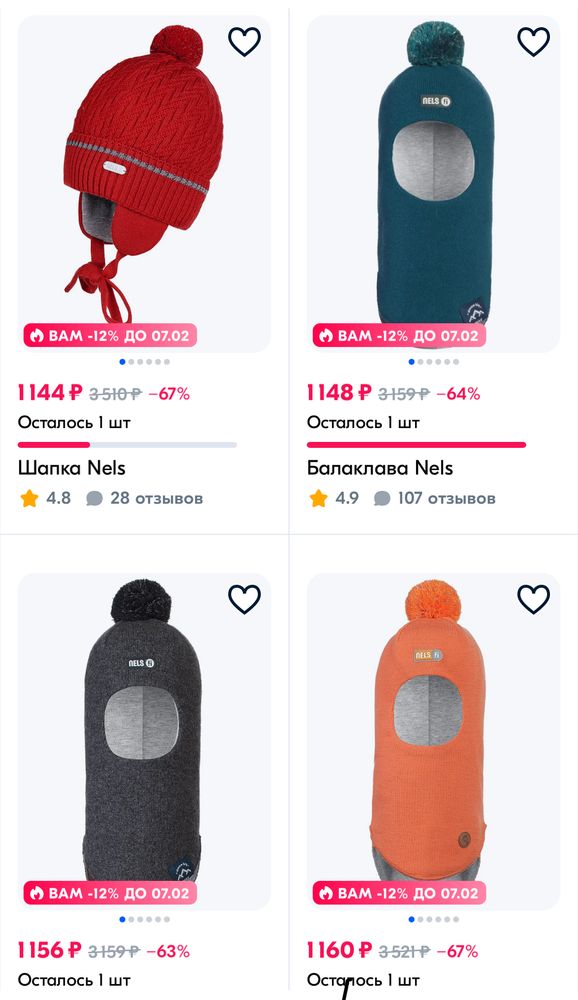Click the star icon showing 4.9 rating
Screen dimensions: 578x1000
point(317,497)
